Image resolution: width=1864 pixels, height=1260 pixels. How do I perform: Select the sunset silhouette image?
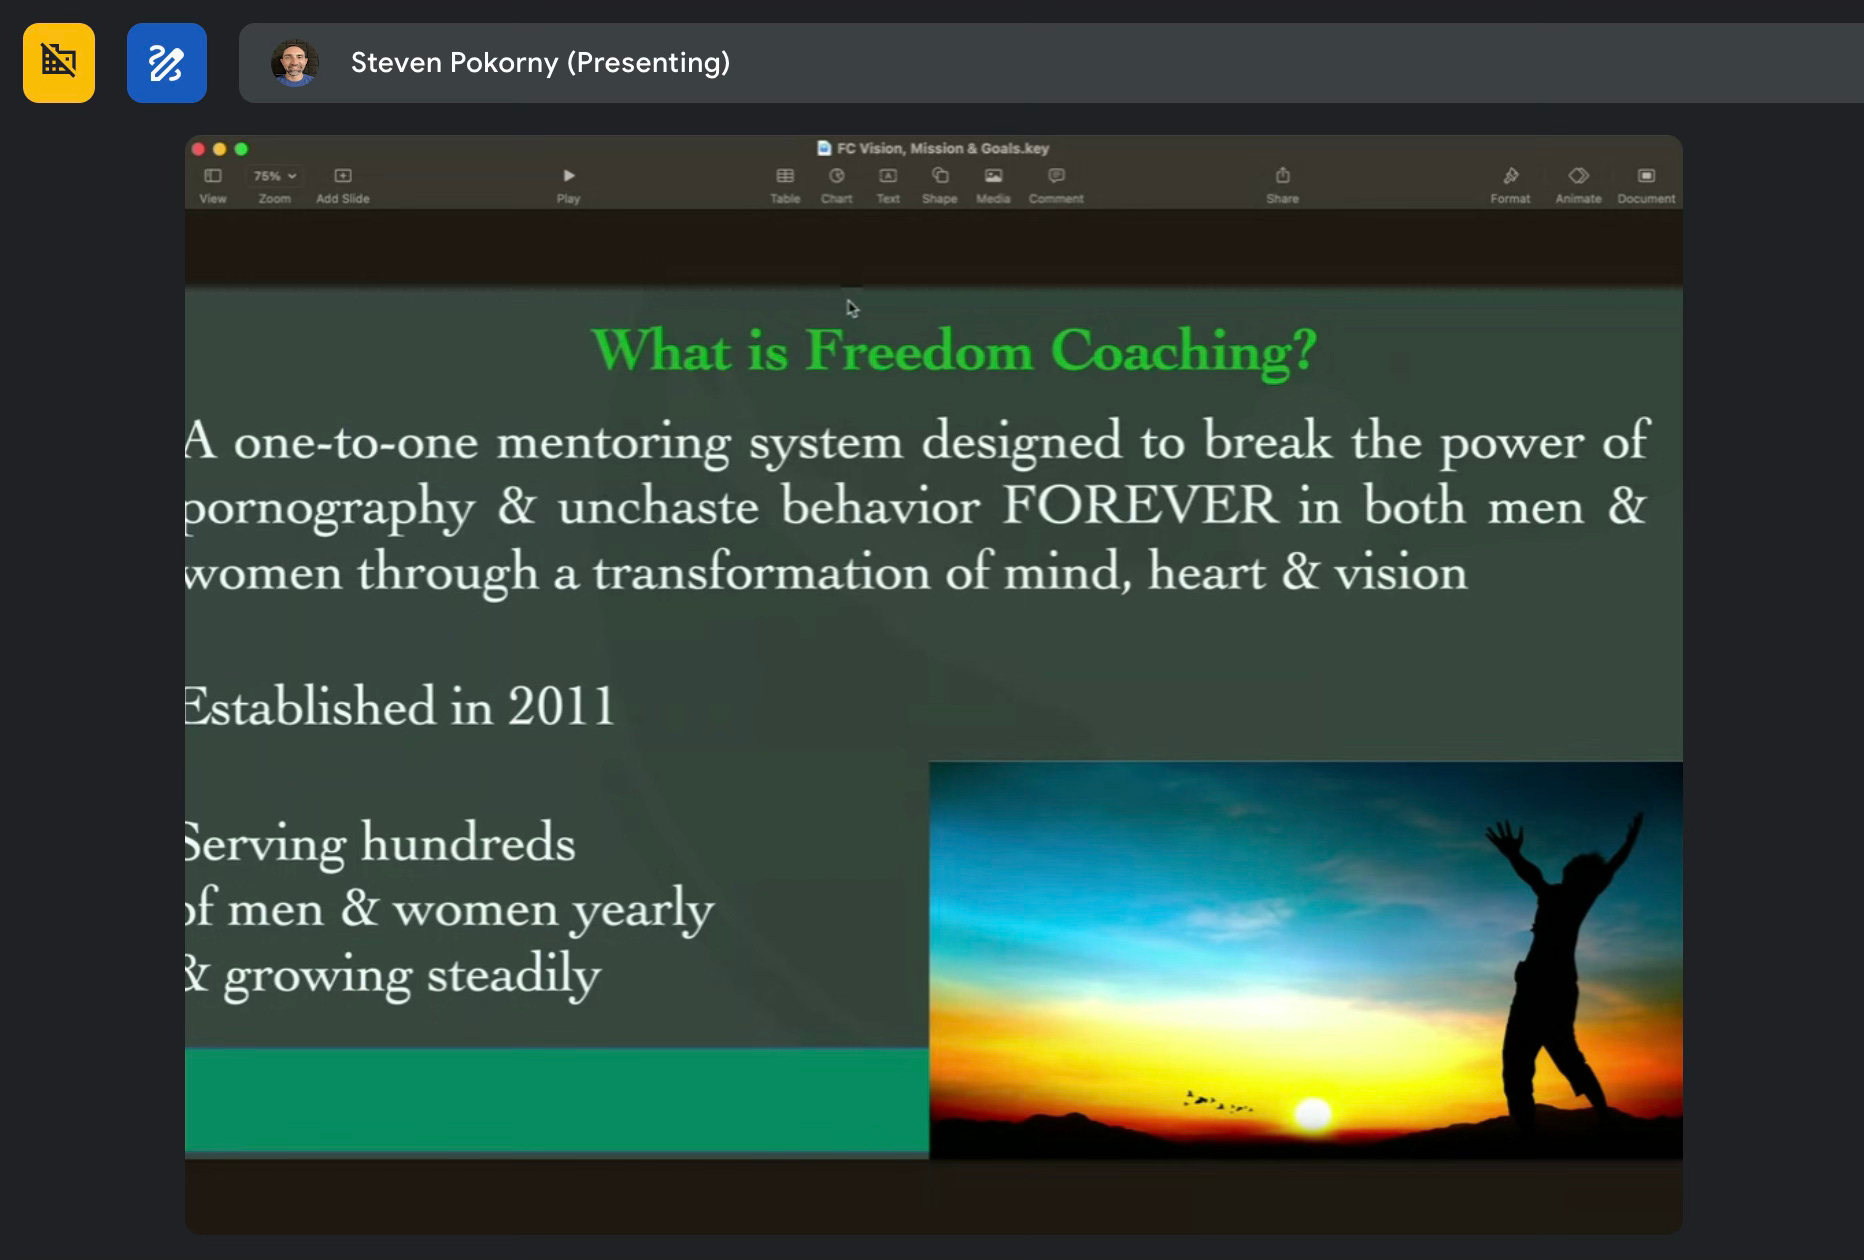[x=1306, y=960]
